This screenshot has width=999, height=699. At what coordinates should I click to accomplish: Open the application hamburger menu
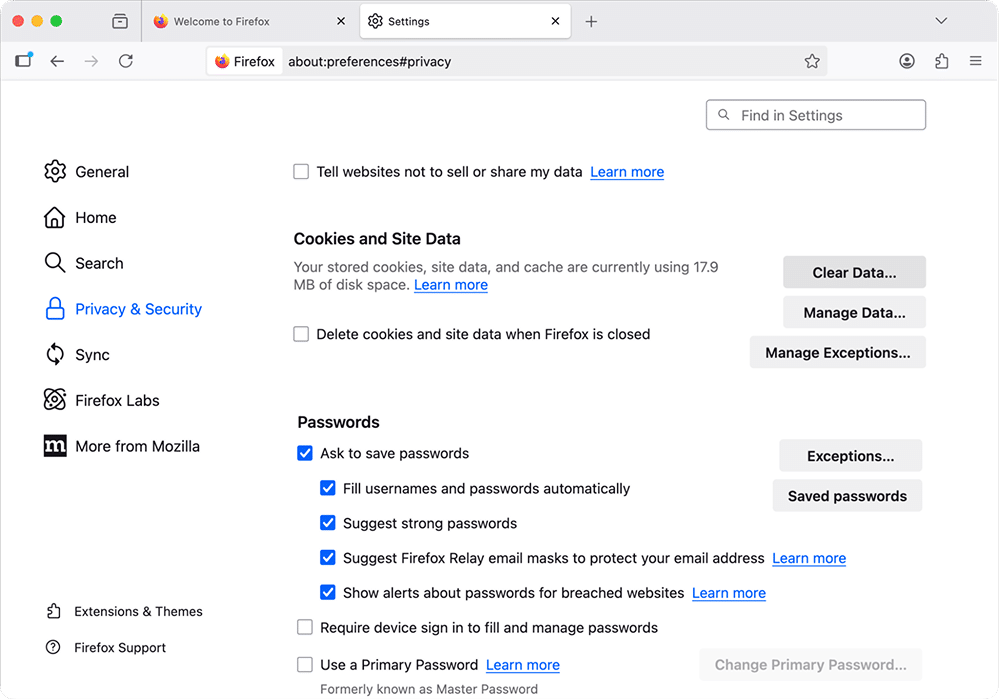click(975, 61)
